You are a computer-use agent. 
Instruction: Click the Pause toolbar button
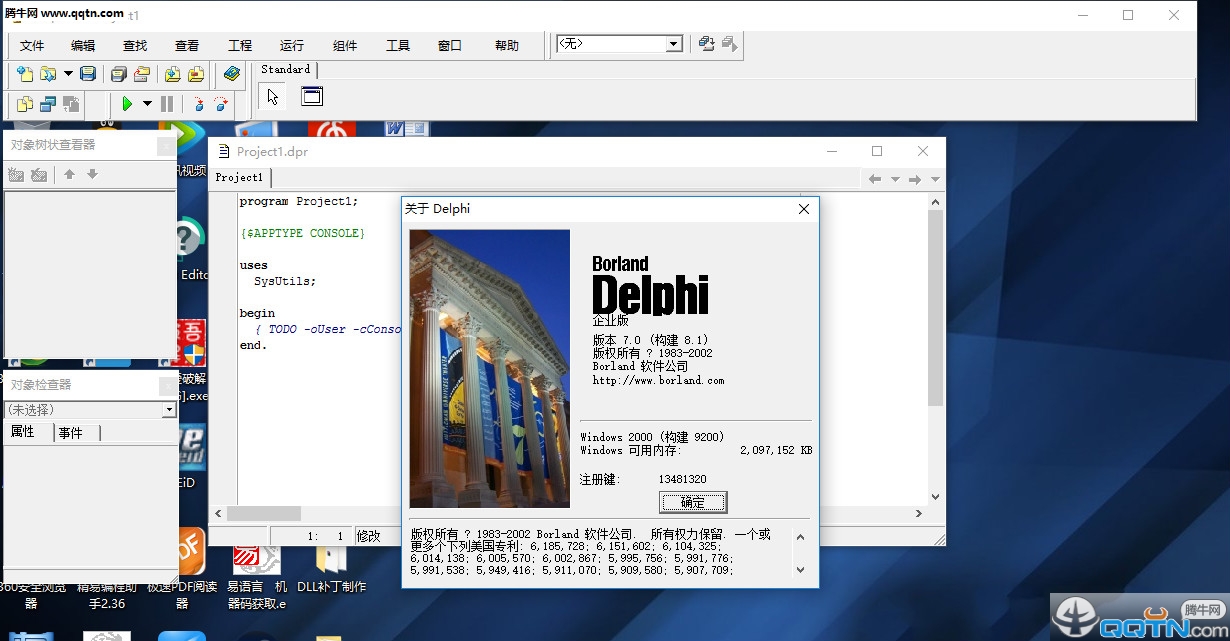point(167,104)
